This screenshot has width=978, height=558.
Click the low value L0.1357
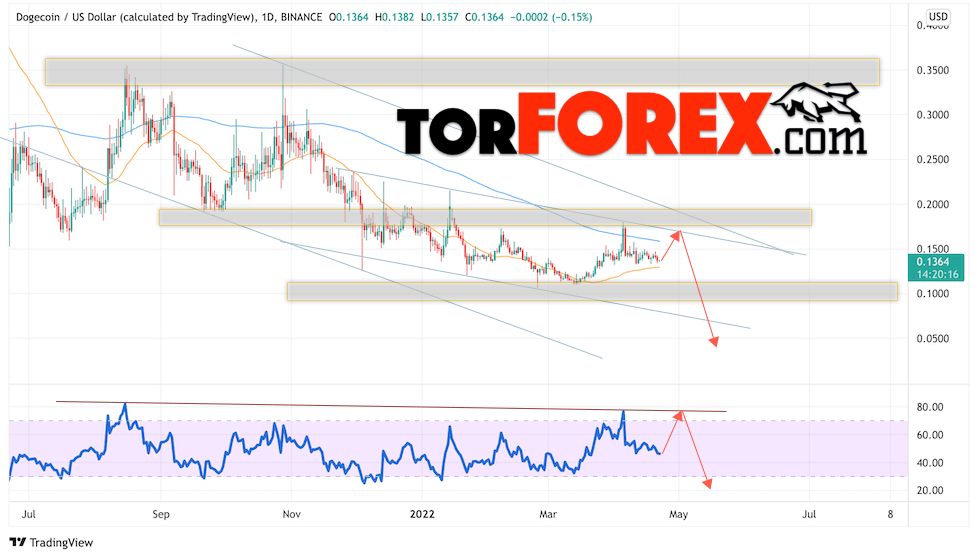pos(440,17)
